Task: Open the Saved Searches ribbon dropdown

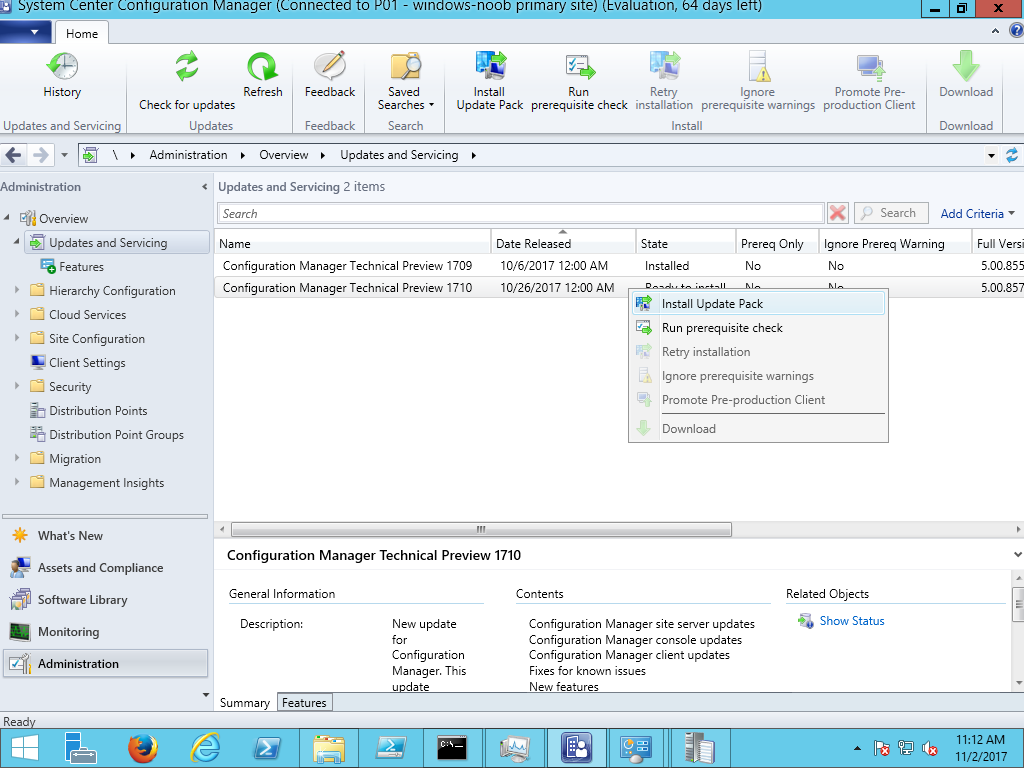Action: pos(405,81)
